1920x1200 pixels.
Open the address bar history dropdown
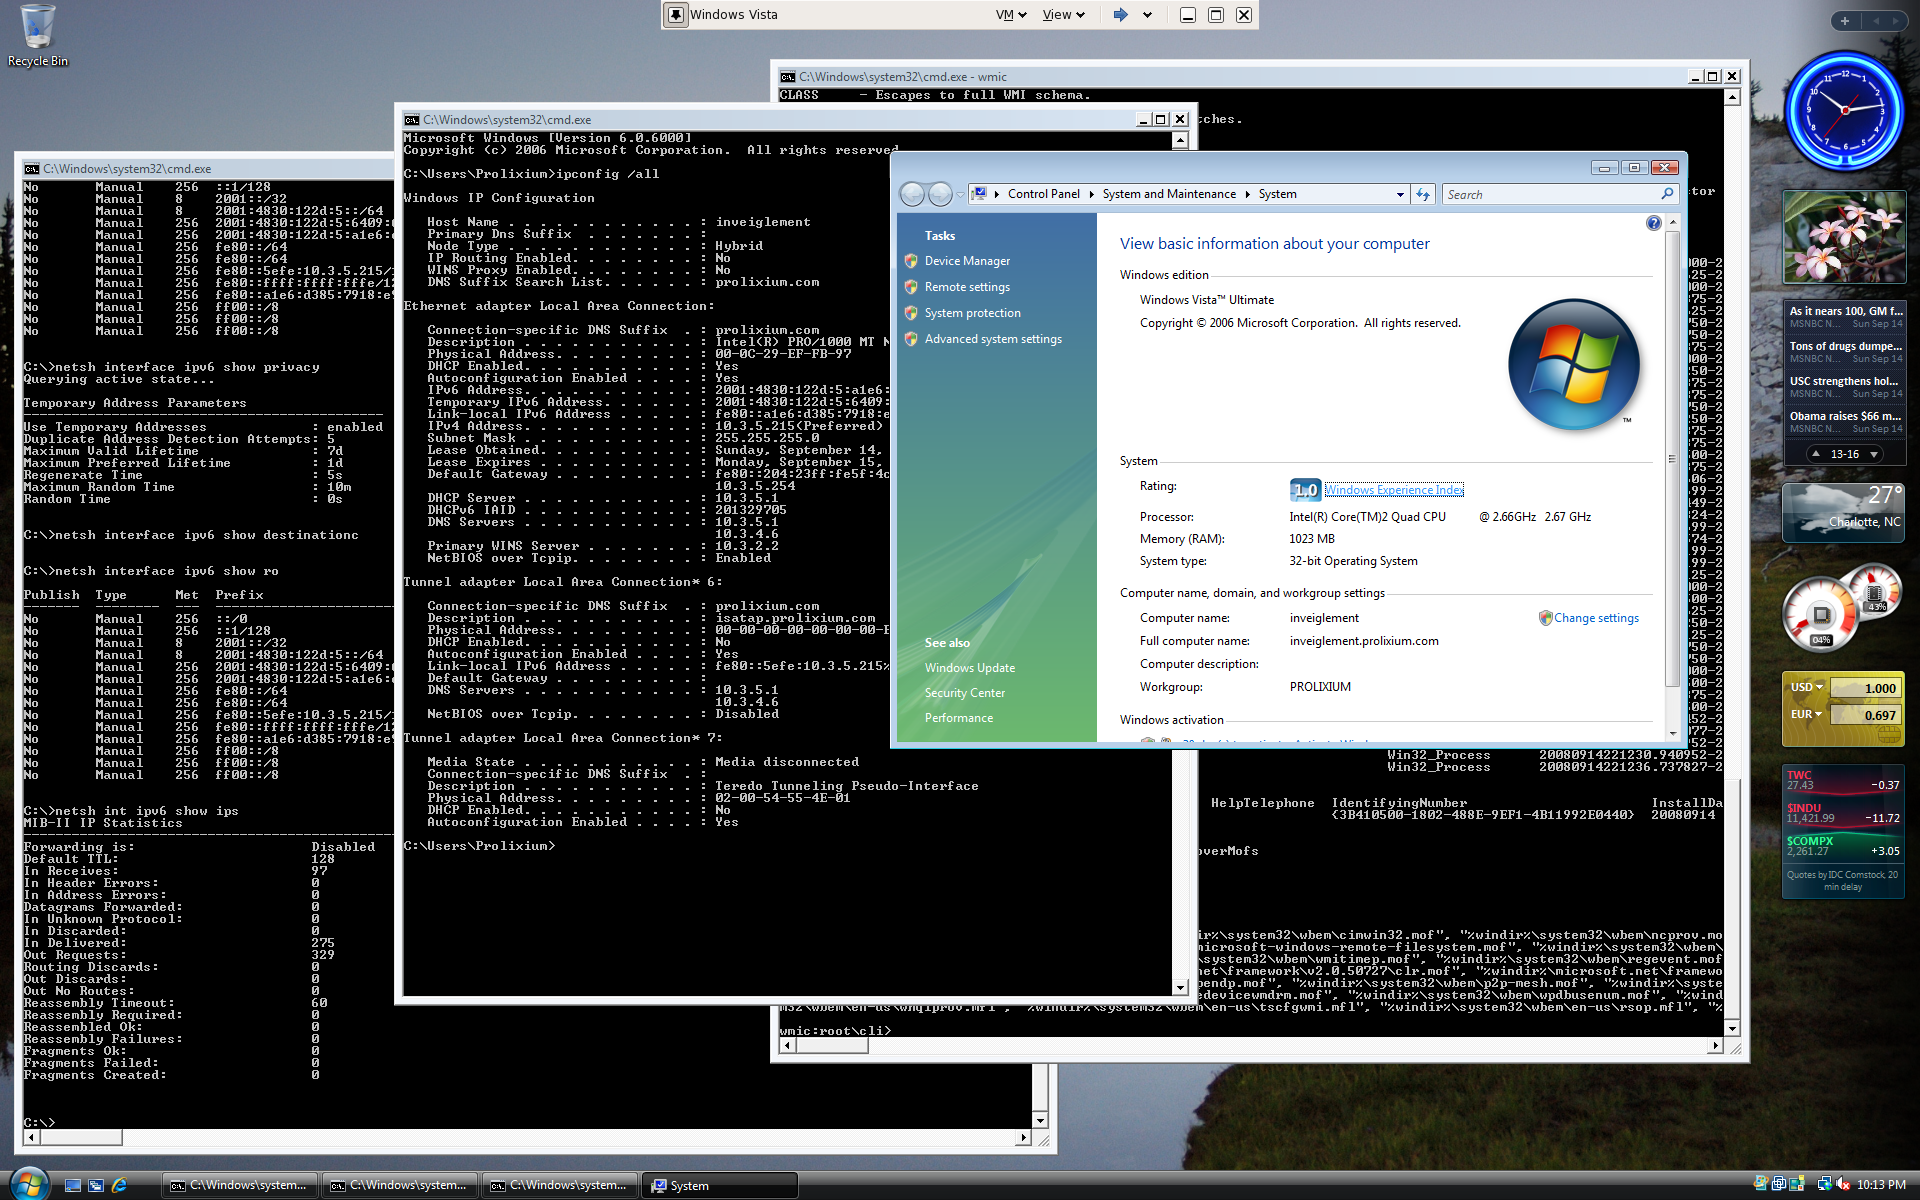(x=1400, y=195)
